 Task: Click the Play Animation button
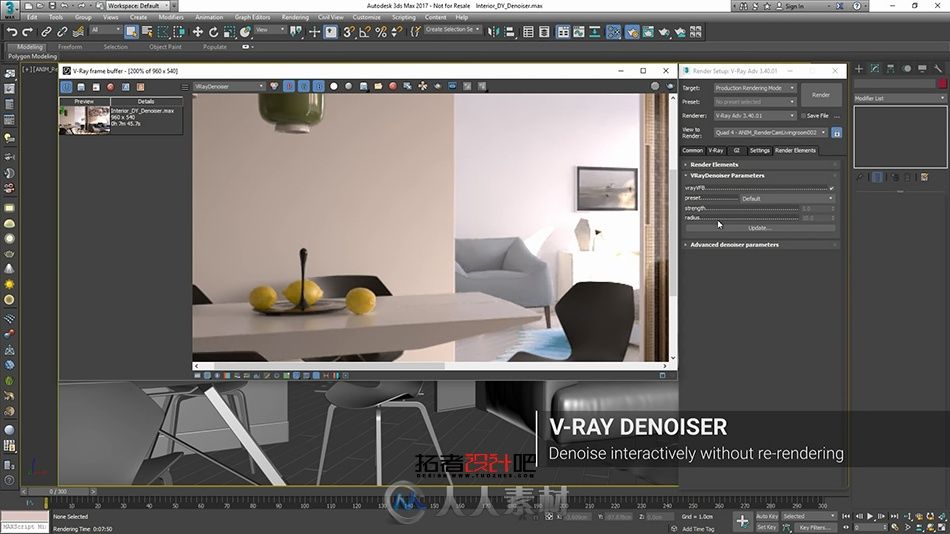click(x=870, y=516)
